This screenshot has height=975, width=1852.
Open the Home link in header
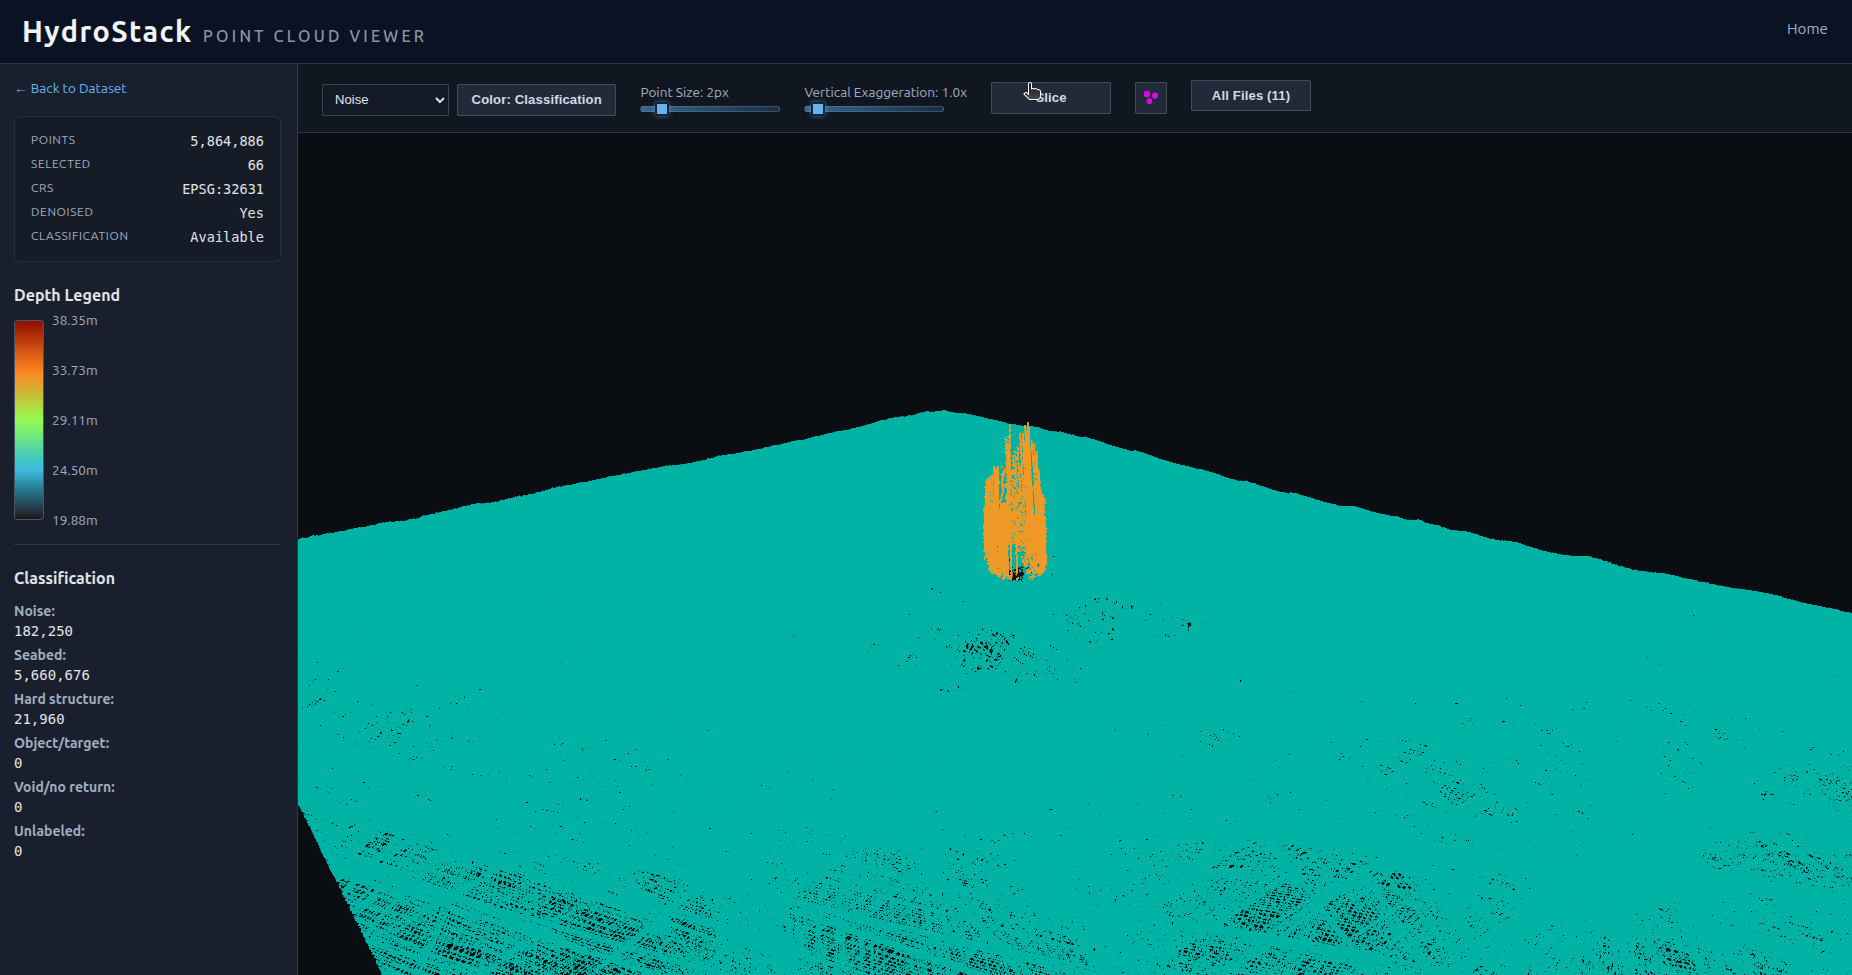pyautogui.click(x=1806, y=29)
